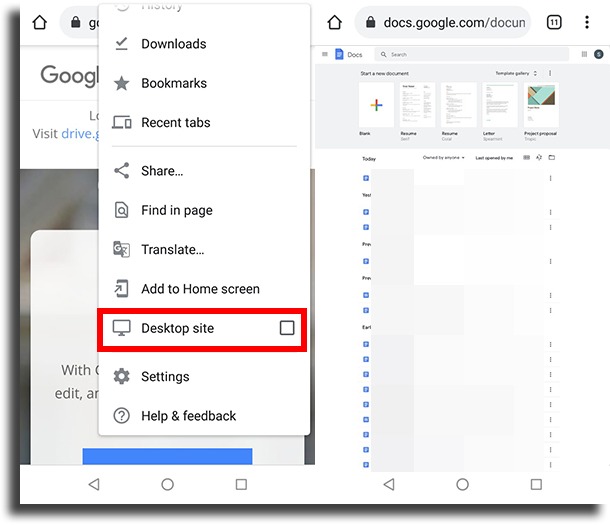
Task: Open the Google apps grid
Action: pos(584,54)
